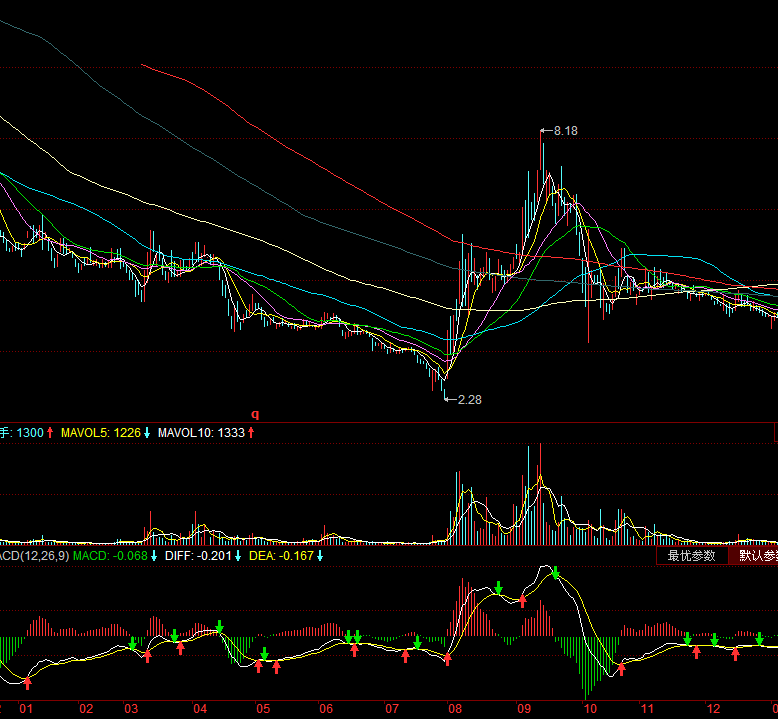Click the down arrow beside MAVOL5 value 1226

[x=148, y=433]
